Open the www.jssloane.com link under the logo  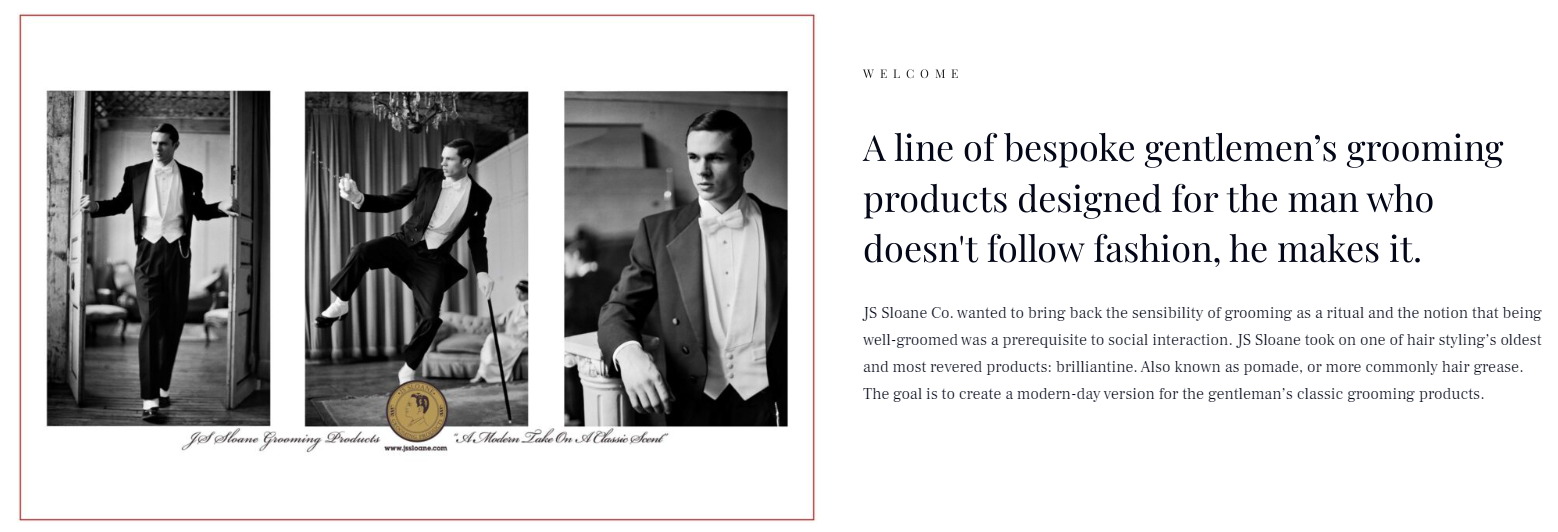pyautogui.click(x=415, y=449)
